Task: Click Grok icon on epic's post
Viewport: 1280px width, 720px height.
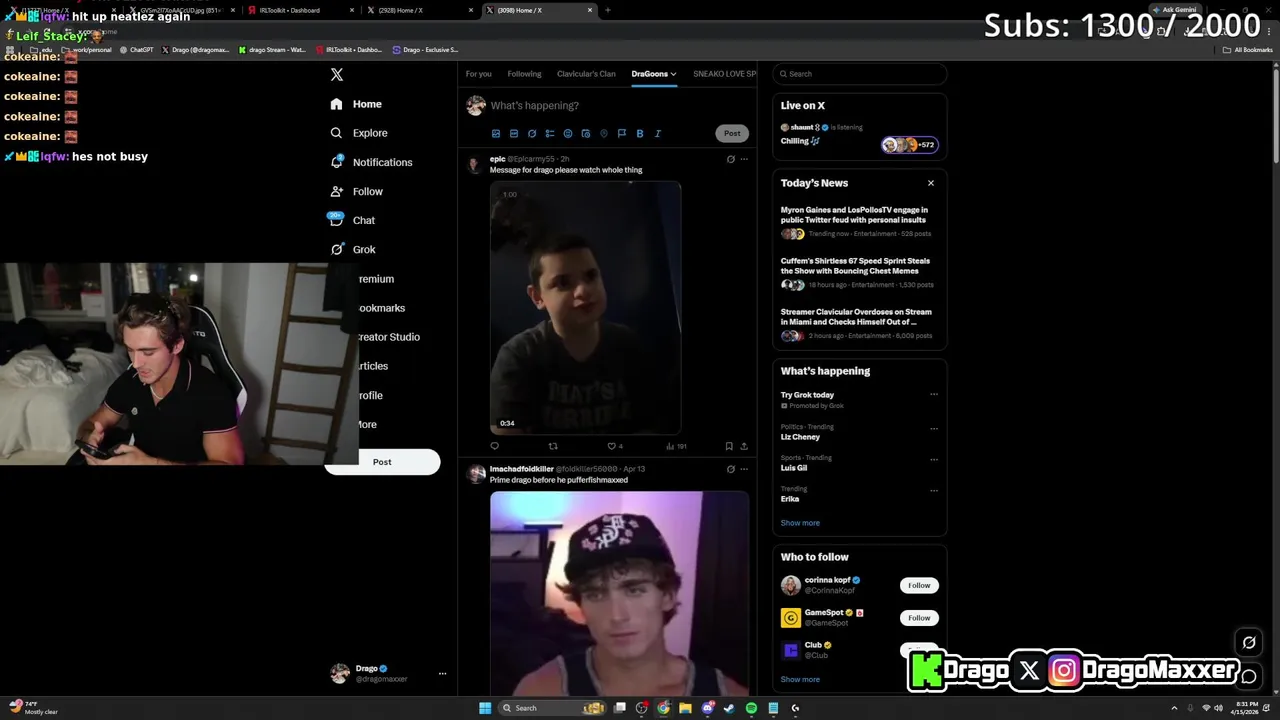Action: 730,159
